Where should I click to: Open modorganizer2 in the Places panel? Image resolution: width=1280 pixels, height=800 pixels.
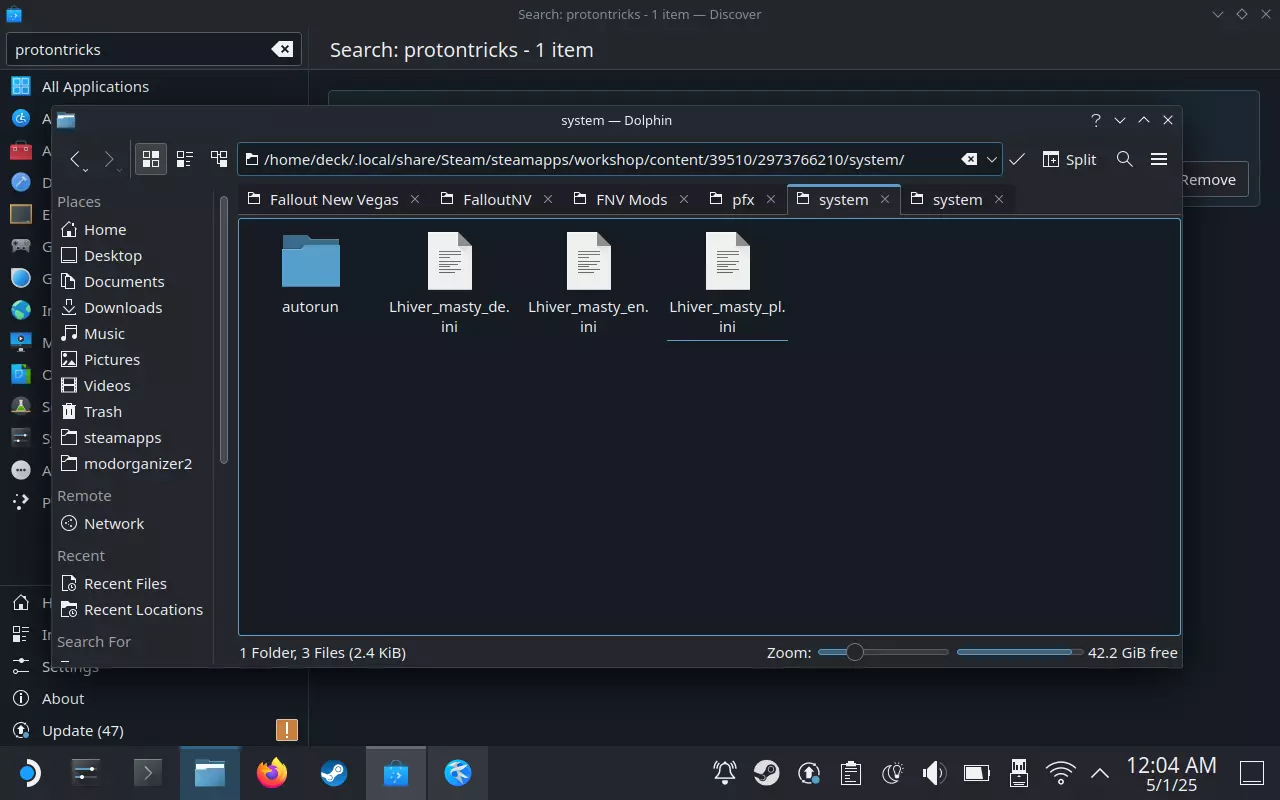point(135,463)
